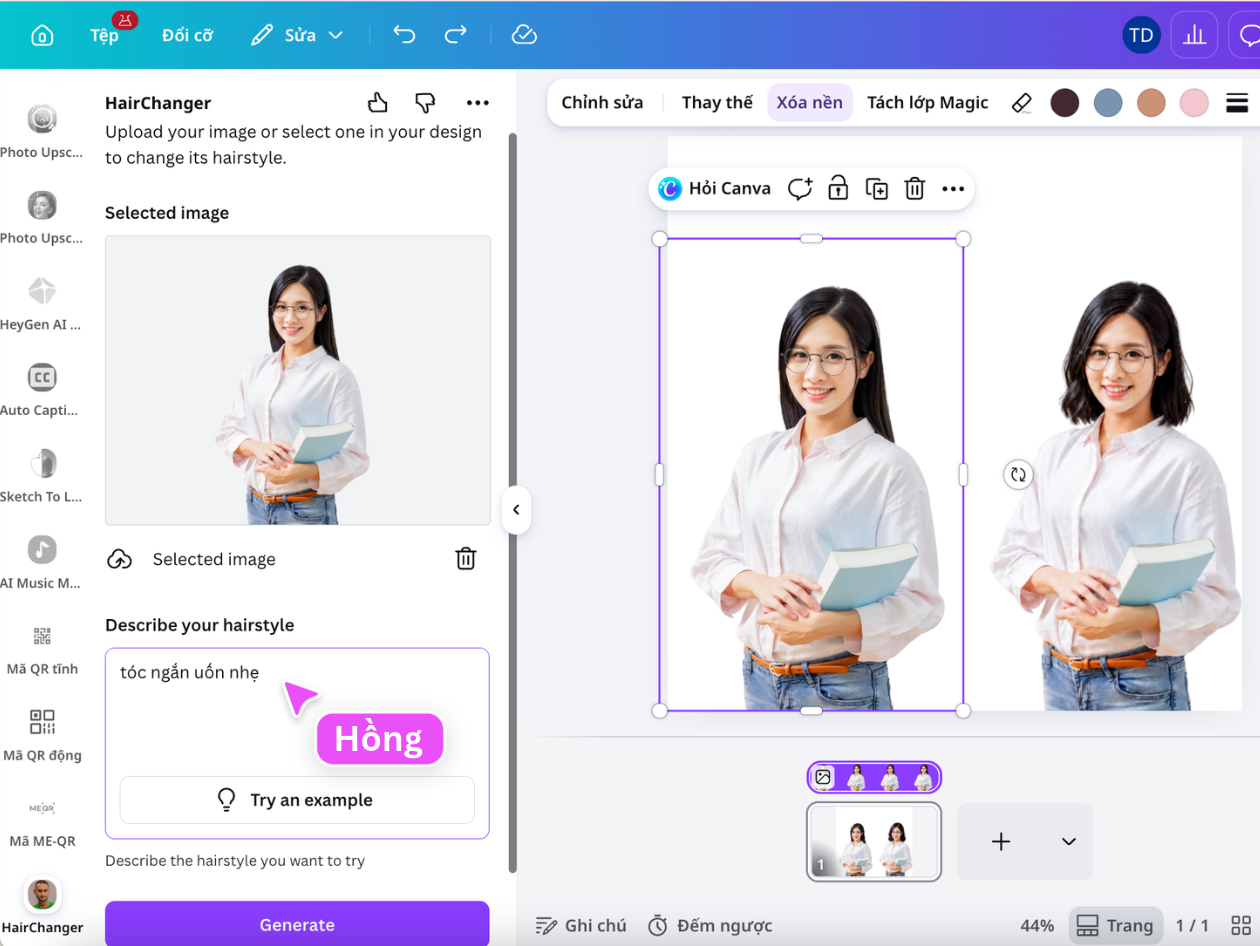This screenshot has width=1260, height=946.
Task: Toggle the Trang pages view
Action: pos(1115,925)
